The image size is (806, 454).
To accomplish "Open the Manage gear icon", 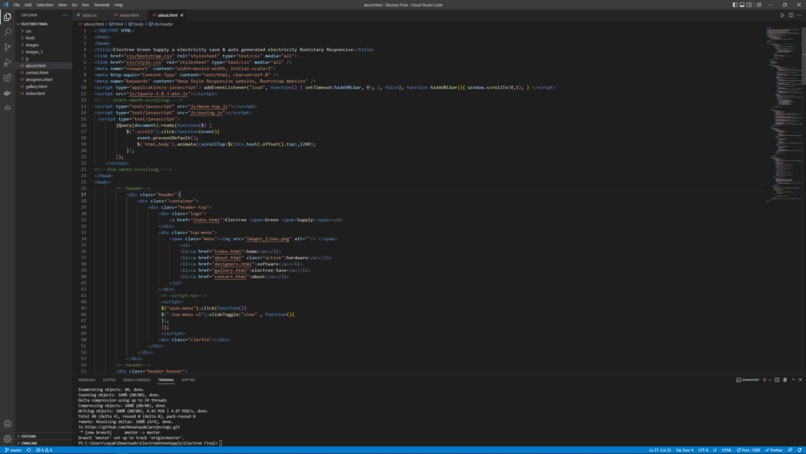I will coord(7,439).
